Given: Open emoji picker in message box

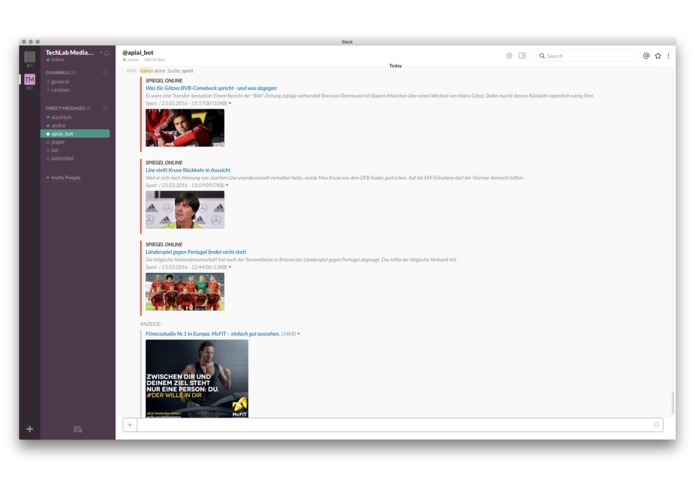Looking at the screenshot, I should pos(656,425).
